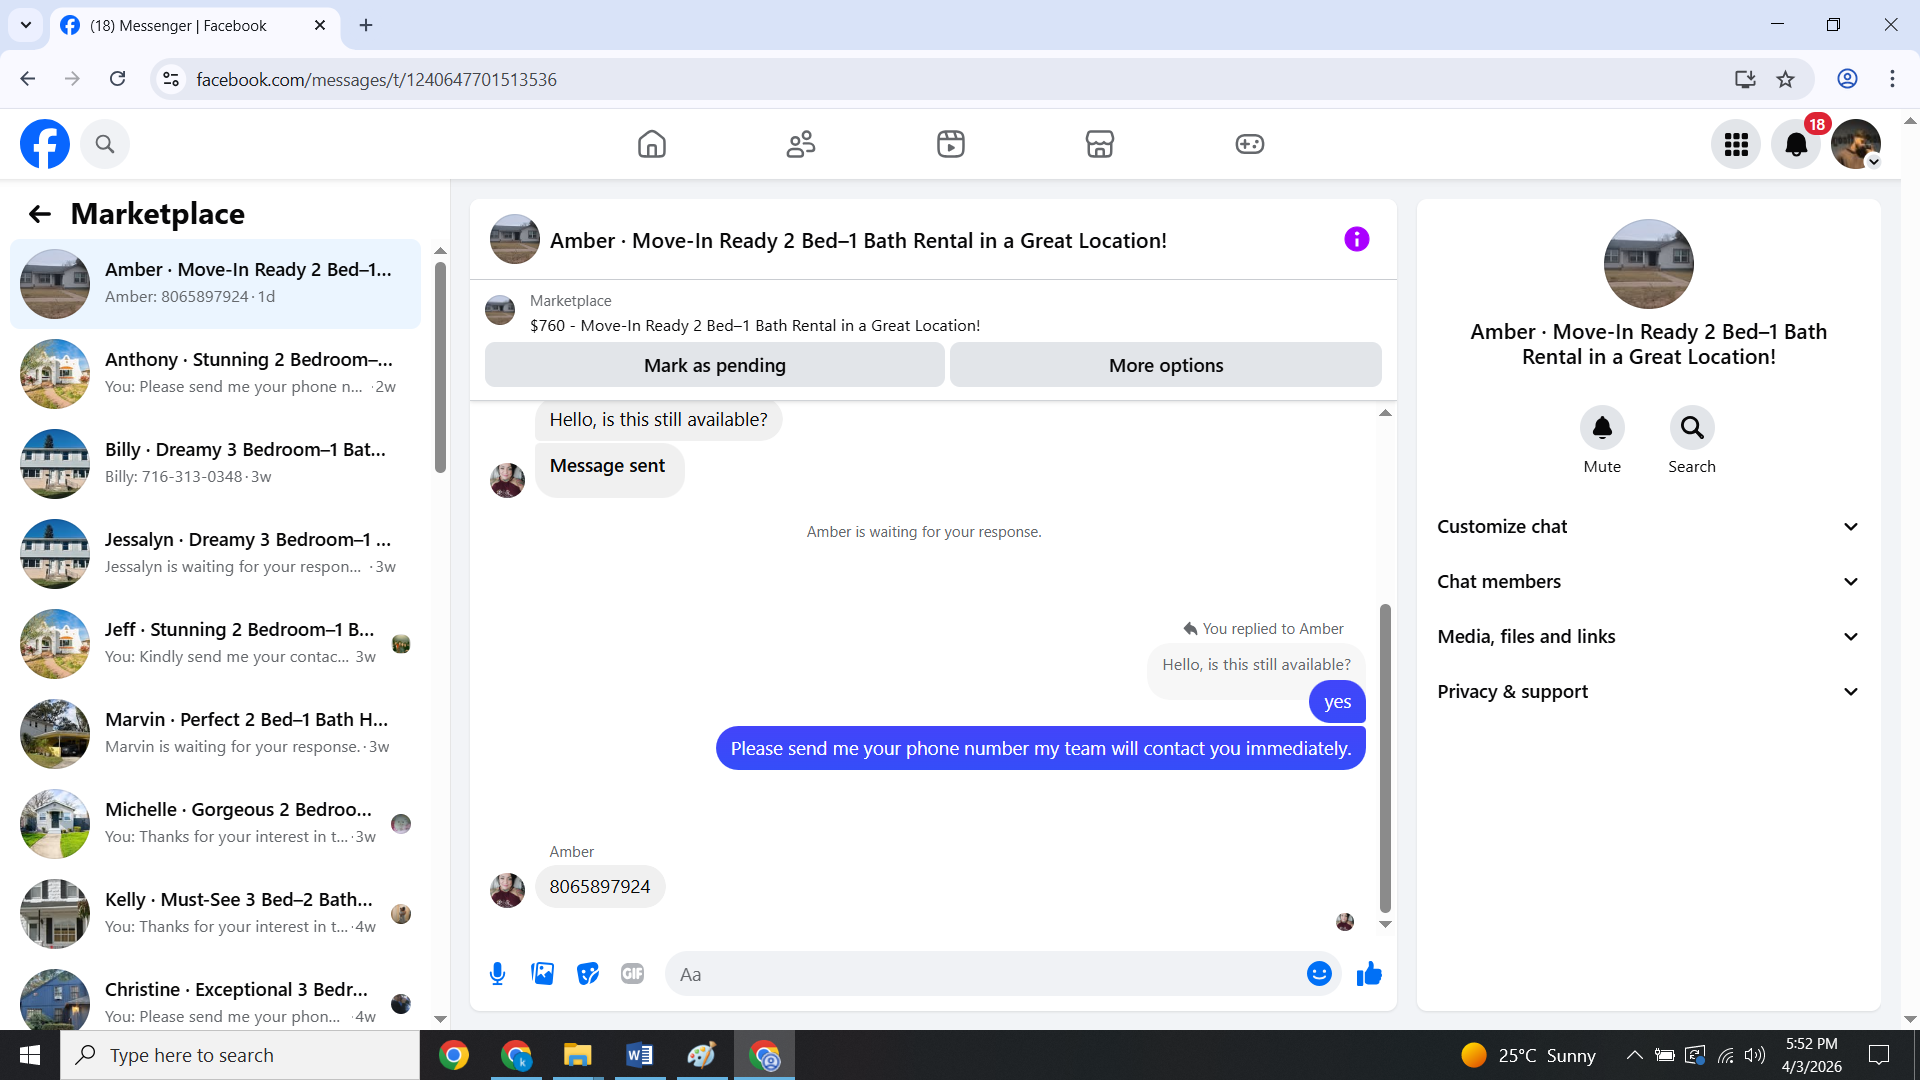Open the Facebook Marketplace icon in top nav
The width and height of the screenshot is (1920, 1080).
click(1099, 144)
